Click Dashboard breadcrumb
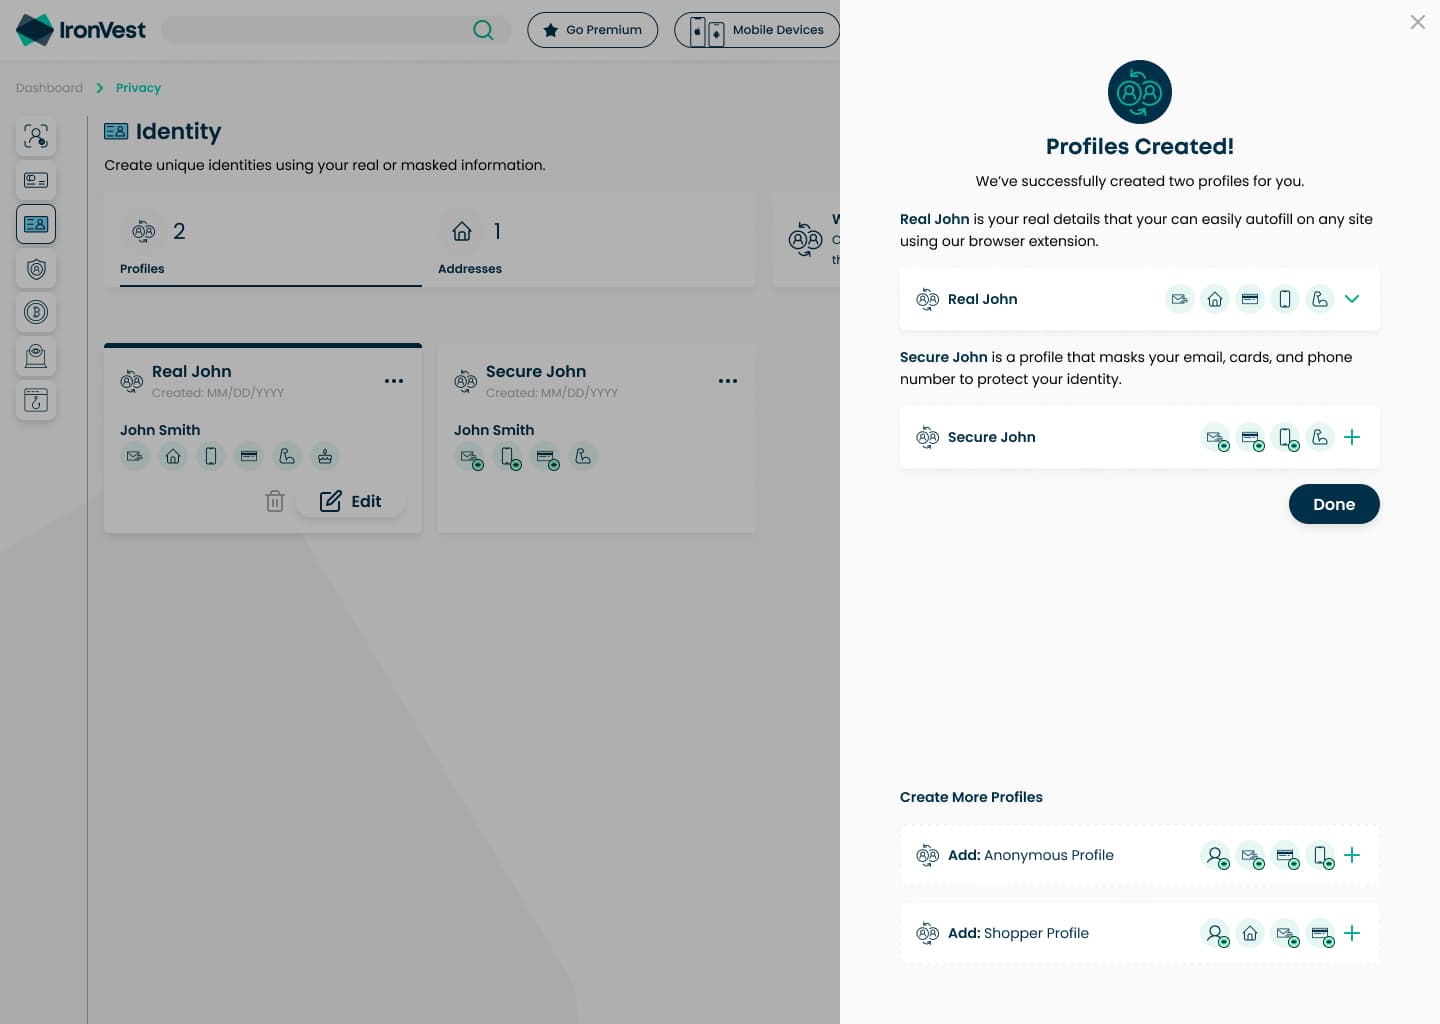 pyautogui.click(x=49, y=88)
